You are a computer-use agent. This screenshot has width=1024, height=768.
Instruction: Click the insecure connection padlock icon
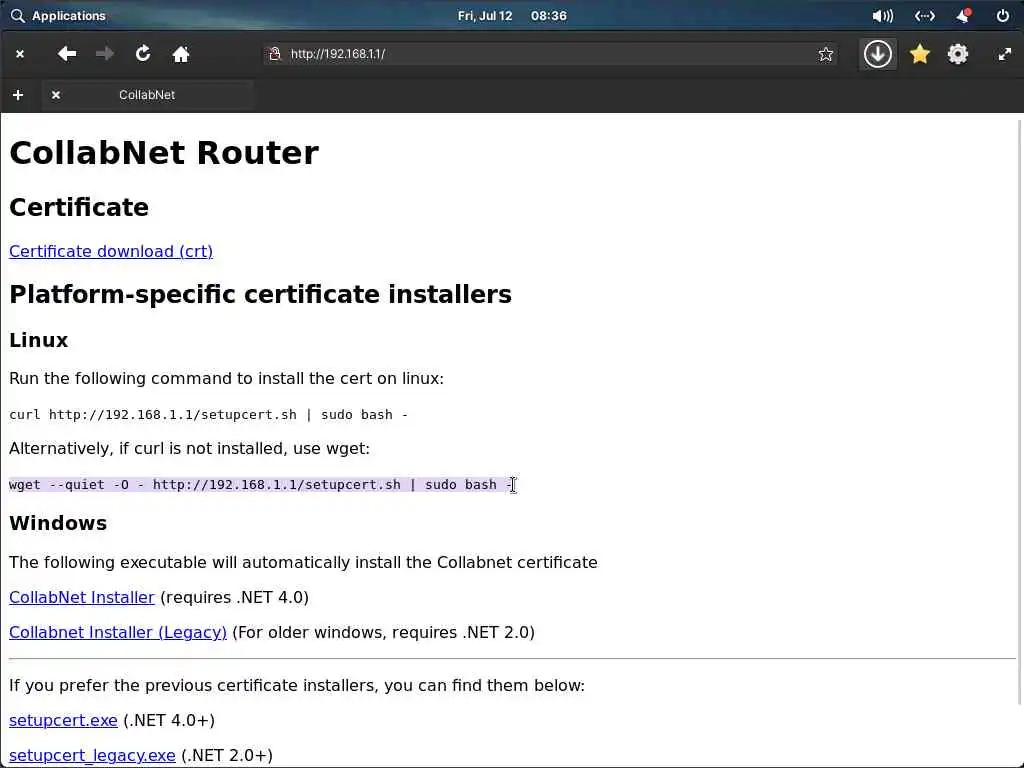275,54
